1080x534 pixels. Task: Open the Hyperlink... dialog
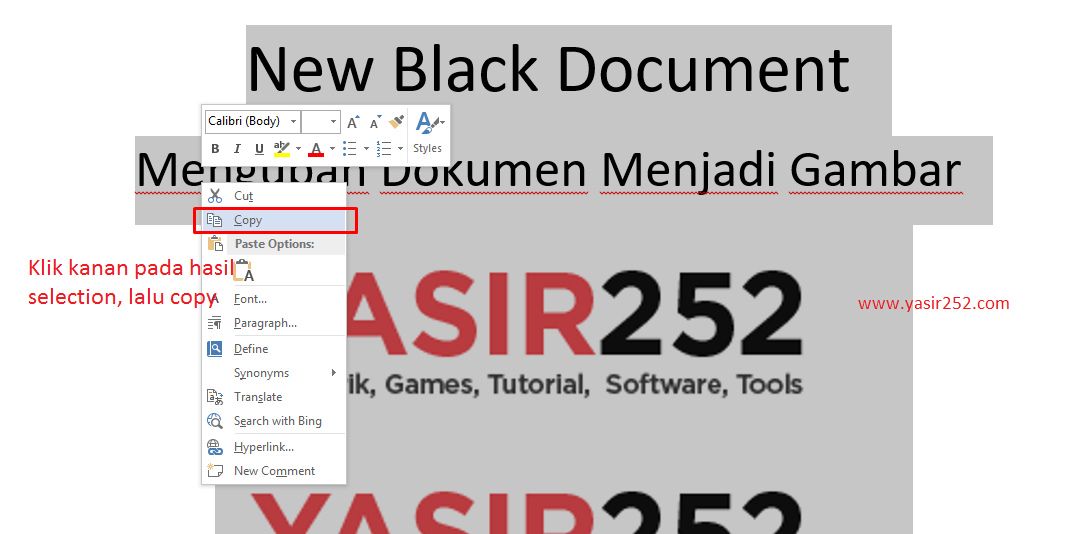click(263, 447)
